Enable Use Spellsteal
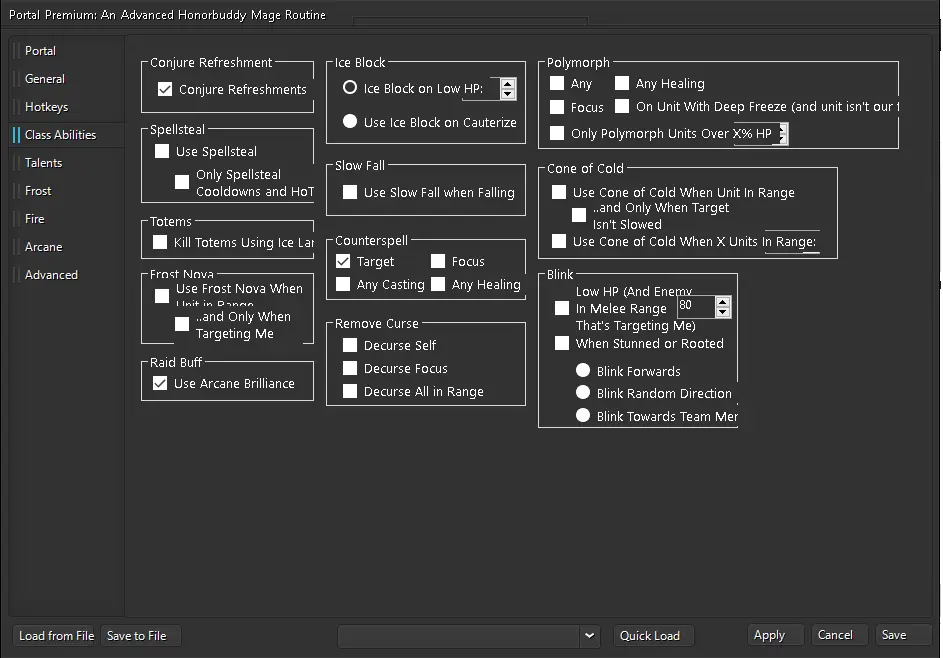The image size is (943, 658). [162, 151]
